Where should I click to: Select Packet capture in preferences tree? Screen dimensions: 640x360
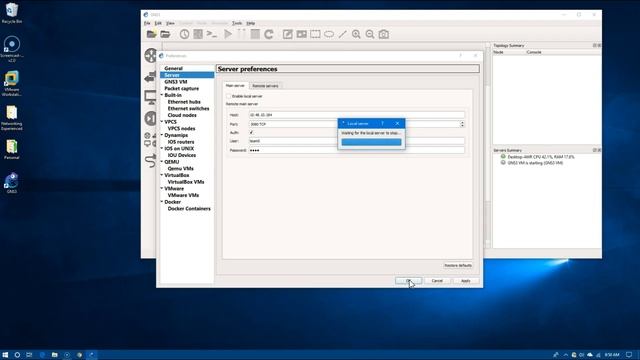[182, 89]
